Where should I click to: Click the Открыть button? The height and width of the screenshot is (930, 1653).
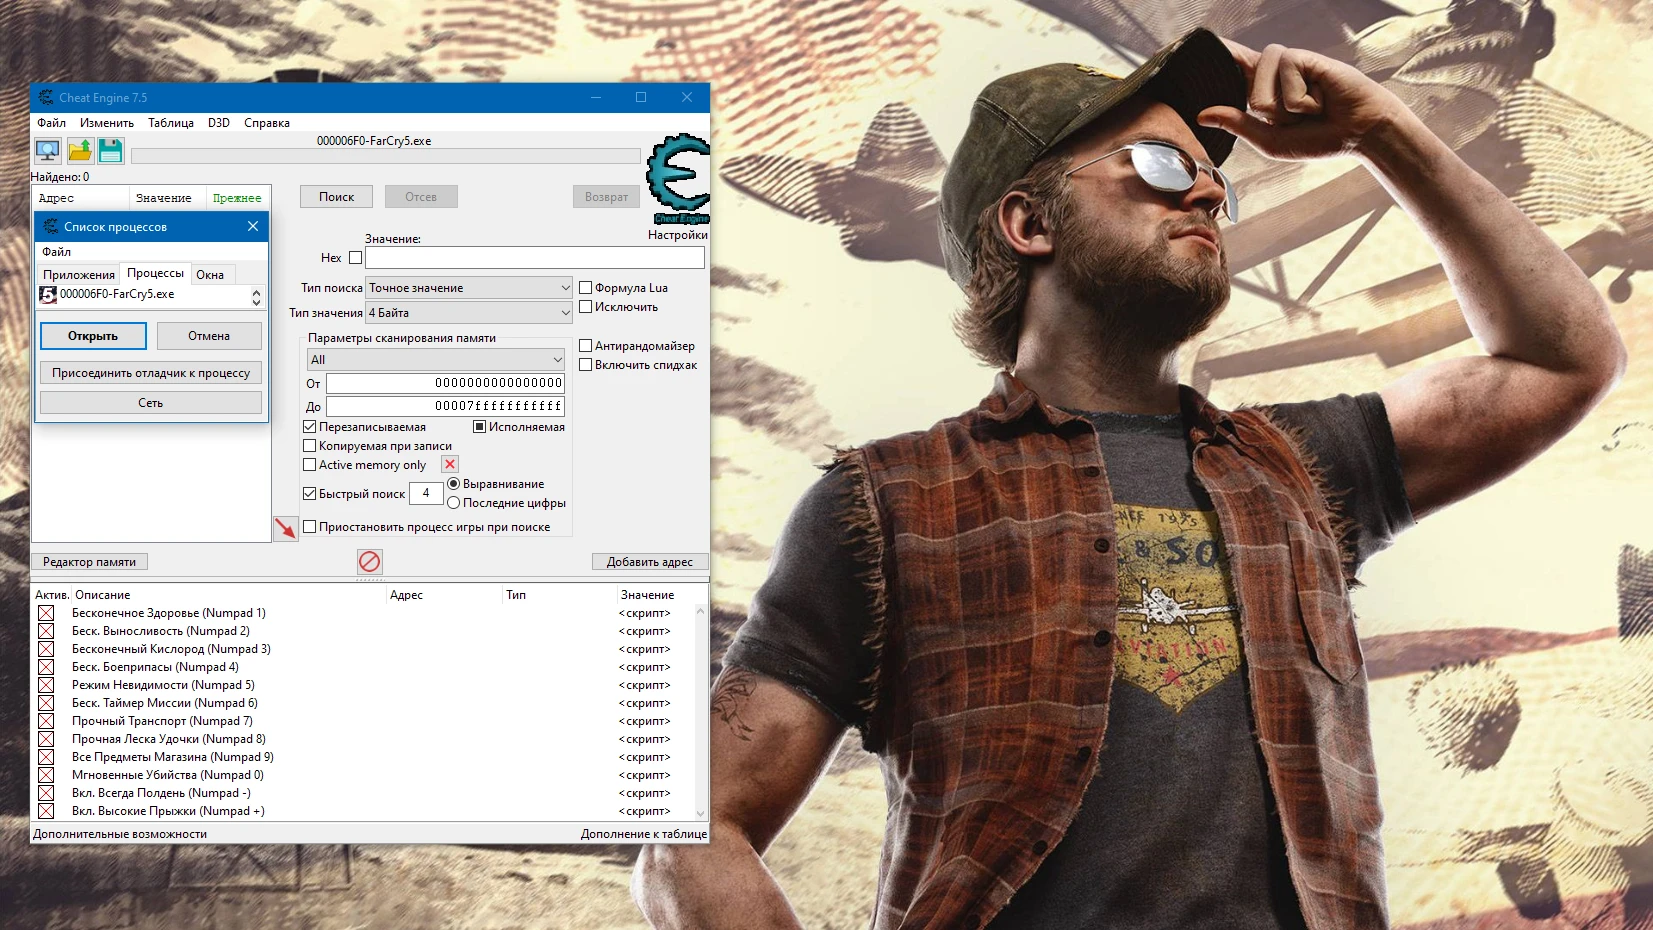(93, 336)
